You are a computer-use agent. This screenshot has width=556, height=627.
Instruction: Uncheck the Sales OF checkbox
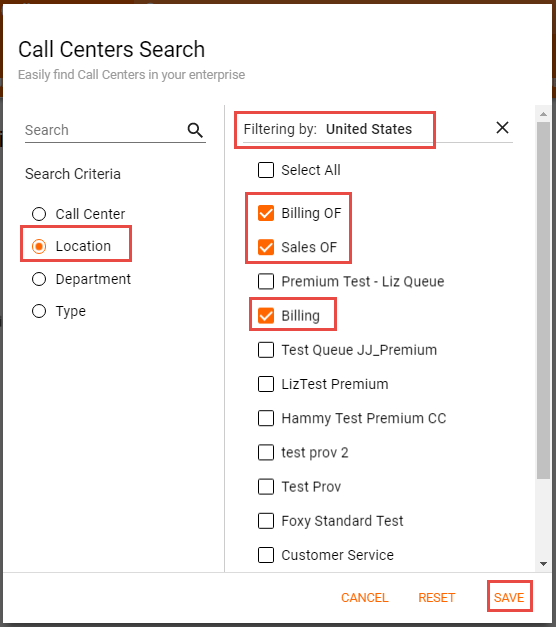(x=266, y=247)
